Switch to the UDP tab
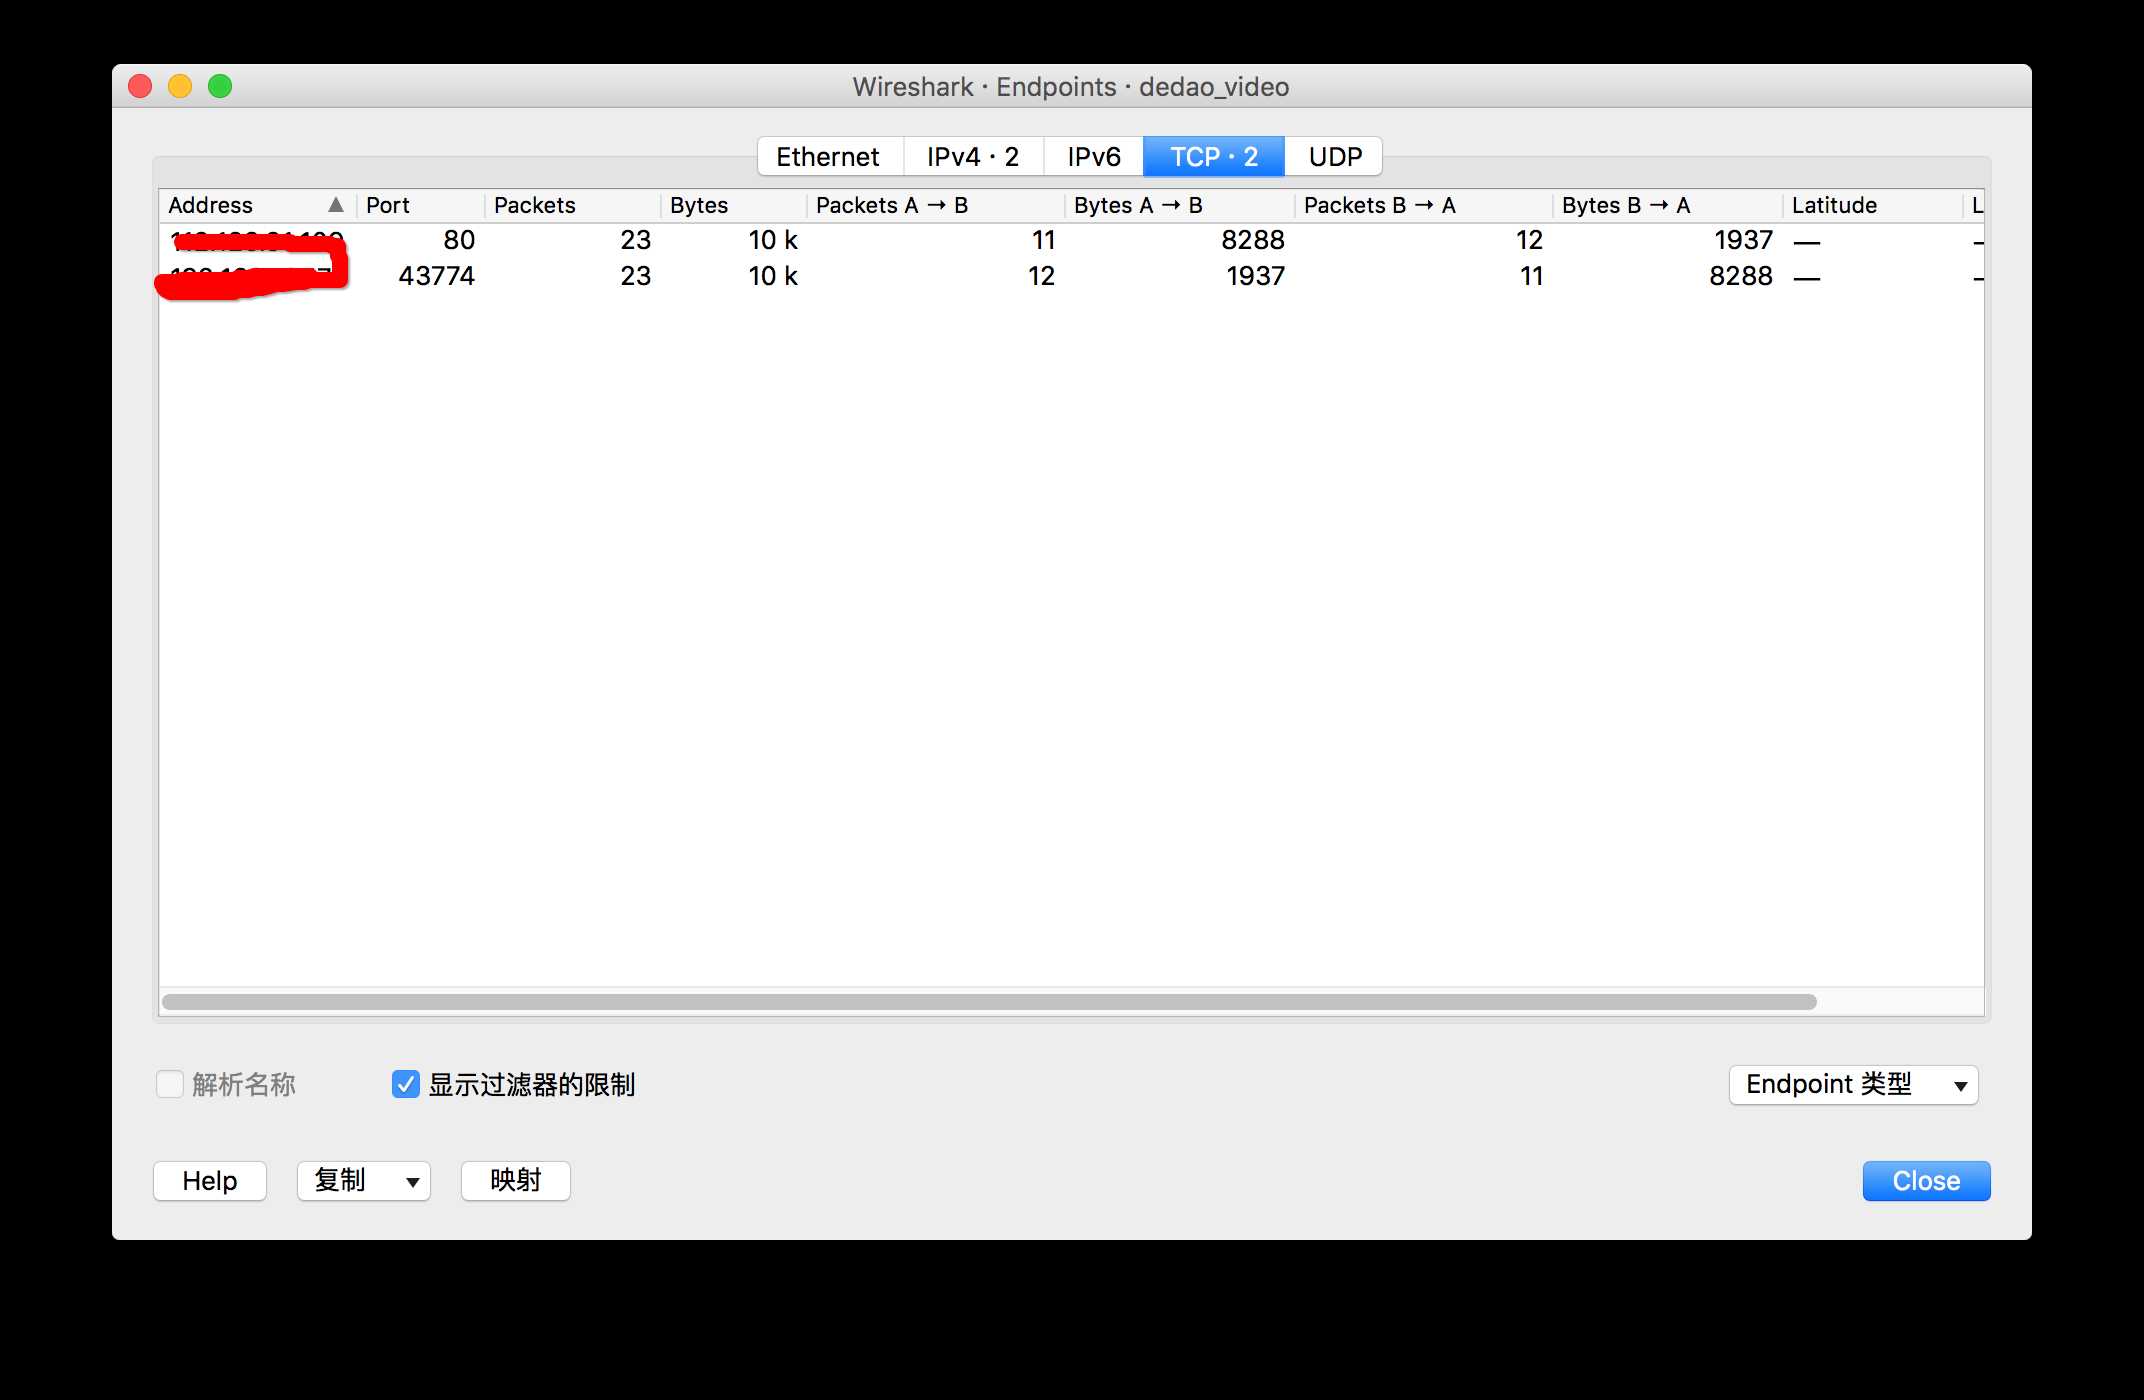 [1335, 156]
